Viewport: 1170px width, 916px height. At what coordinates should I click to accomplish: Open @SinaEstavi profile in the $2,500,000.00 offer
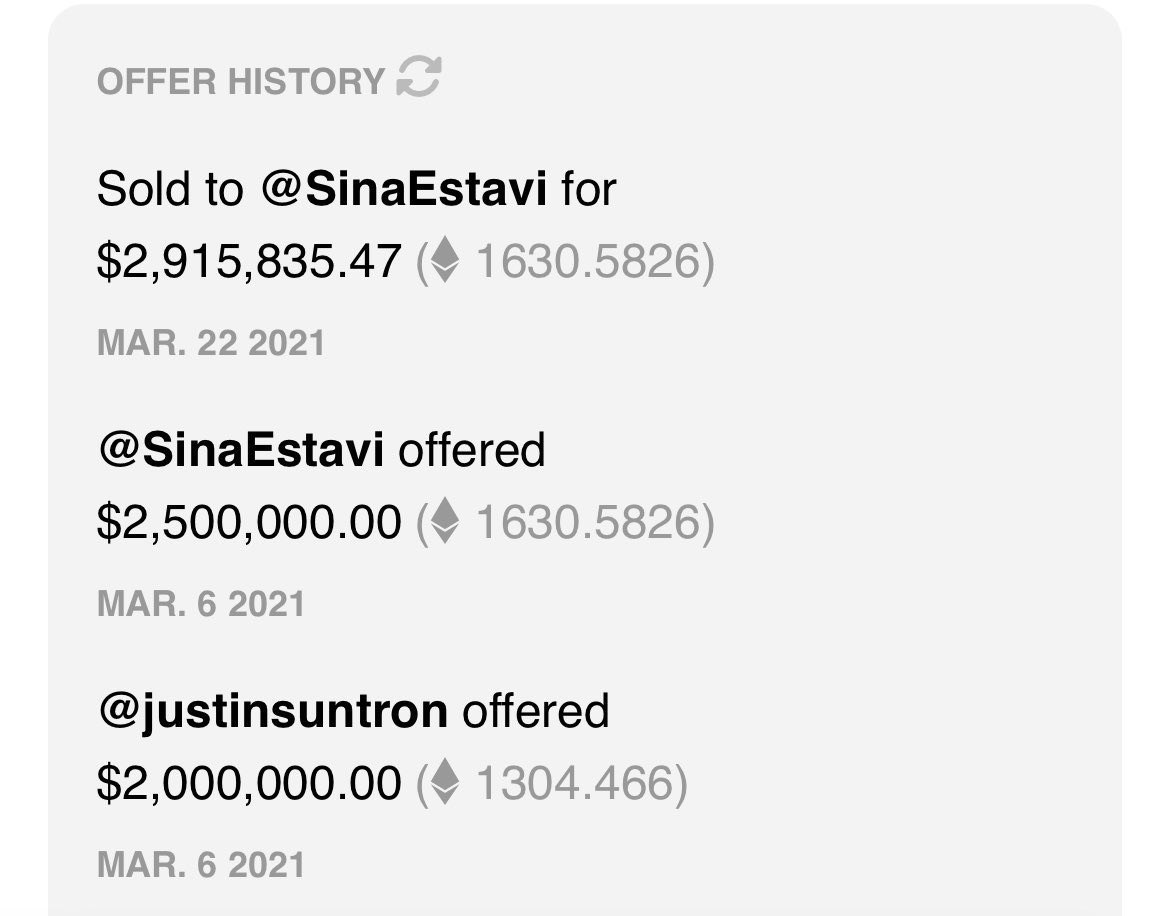241,450
